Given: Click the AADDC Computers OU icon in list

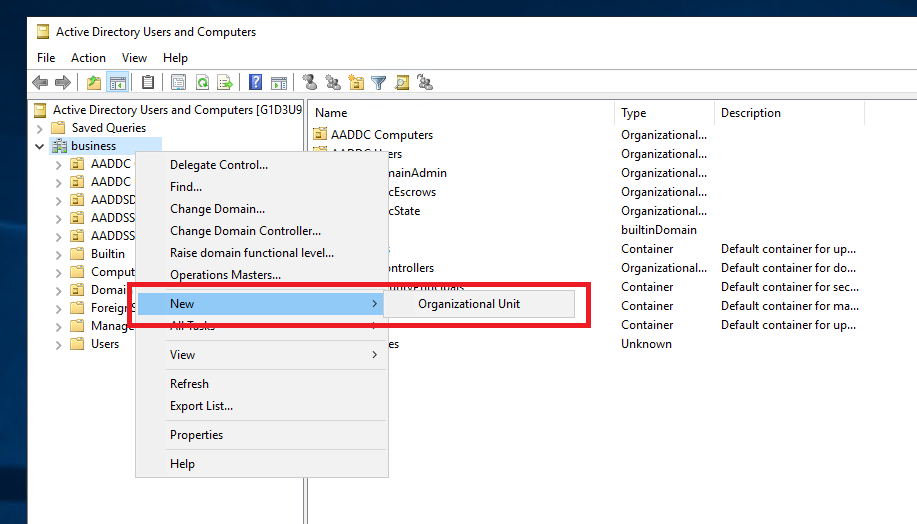Looking at the screenshot, I should point(320,135).
